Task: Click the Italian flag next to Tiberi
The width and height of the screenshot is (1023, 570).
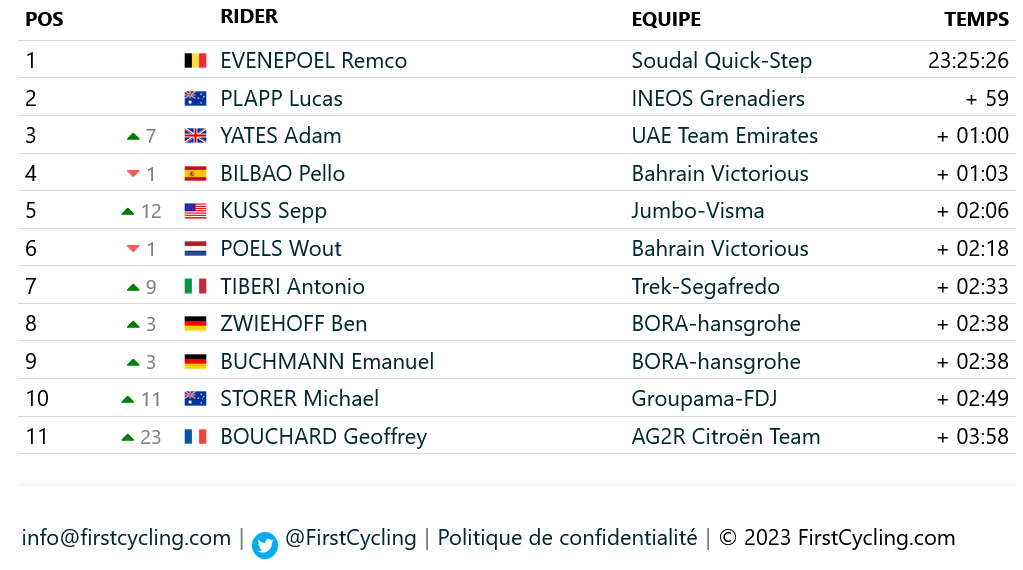Action: [195, 287]
